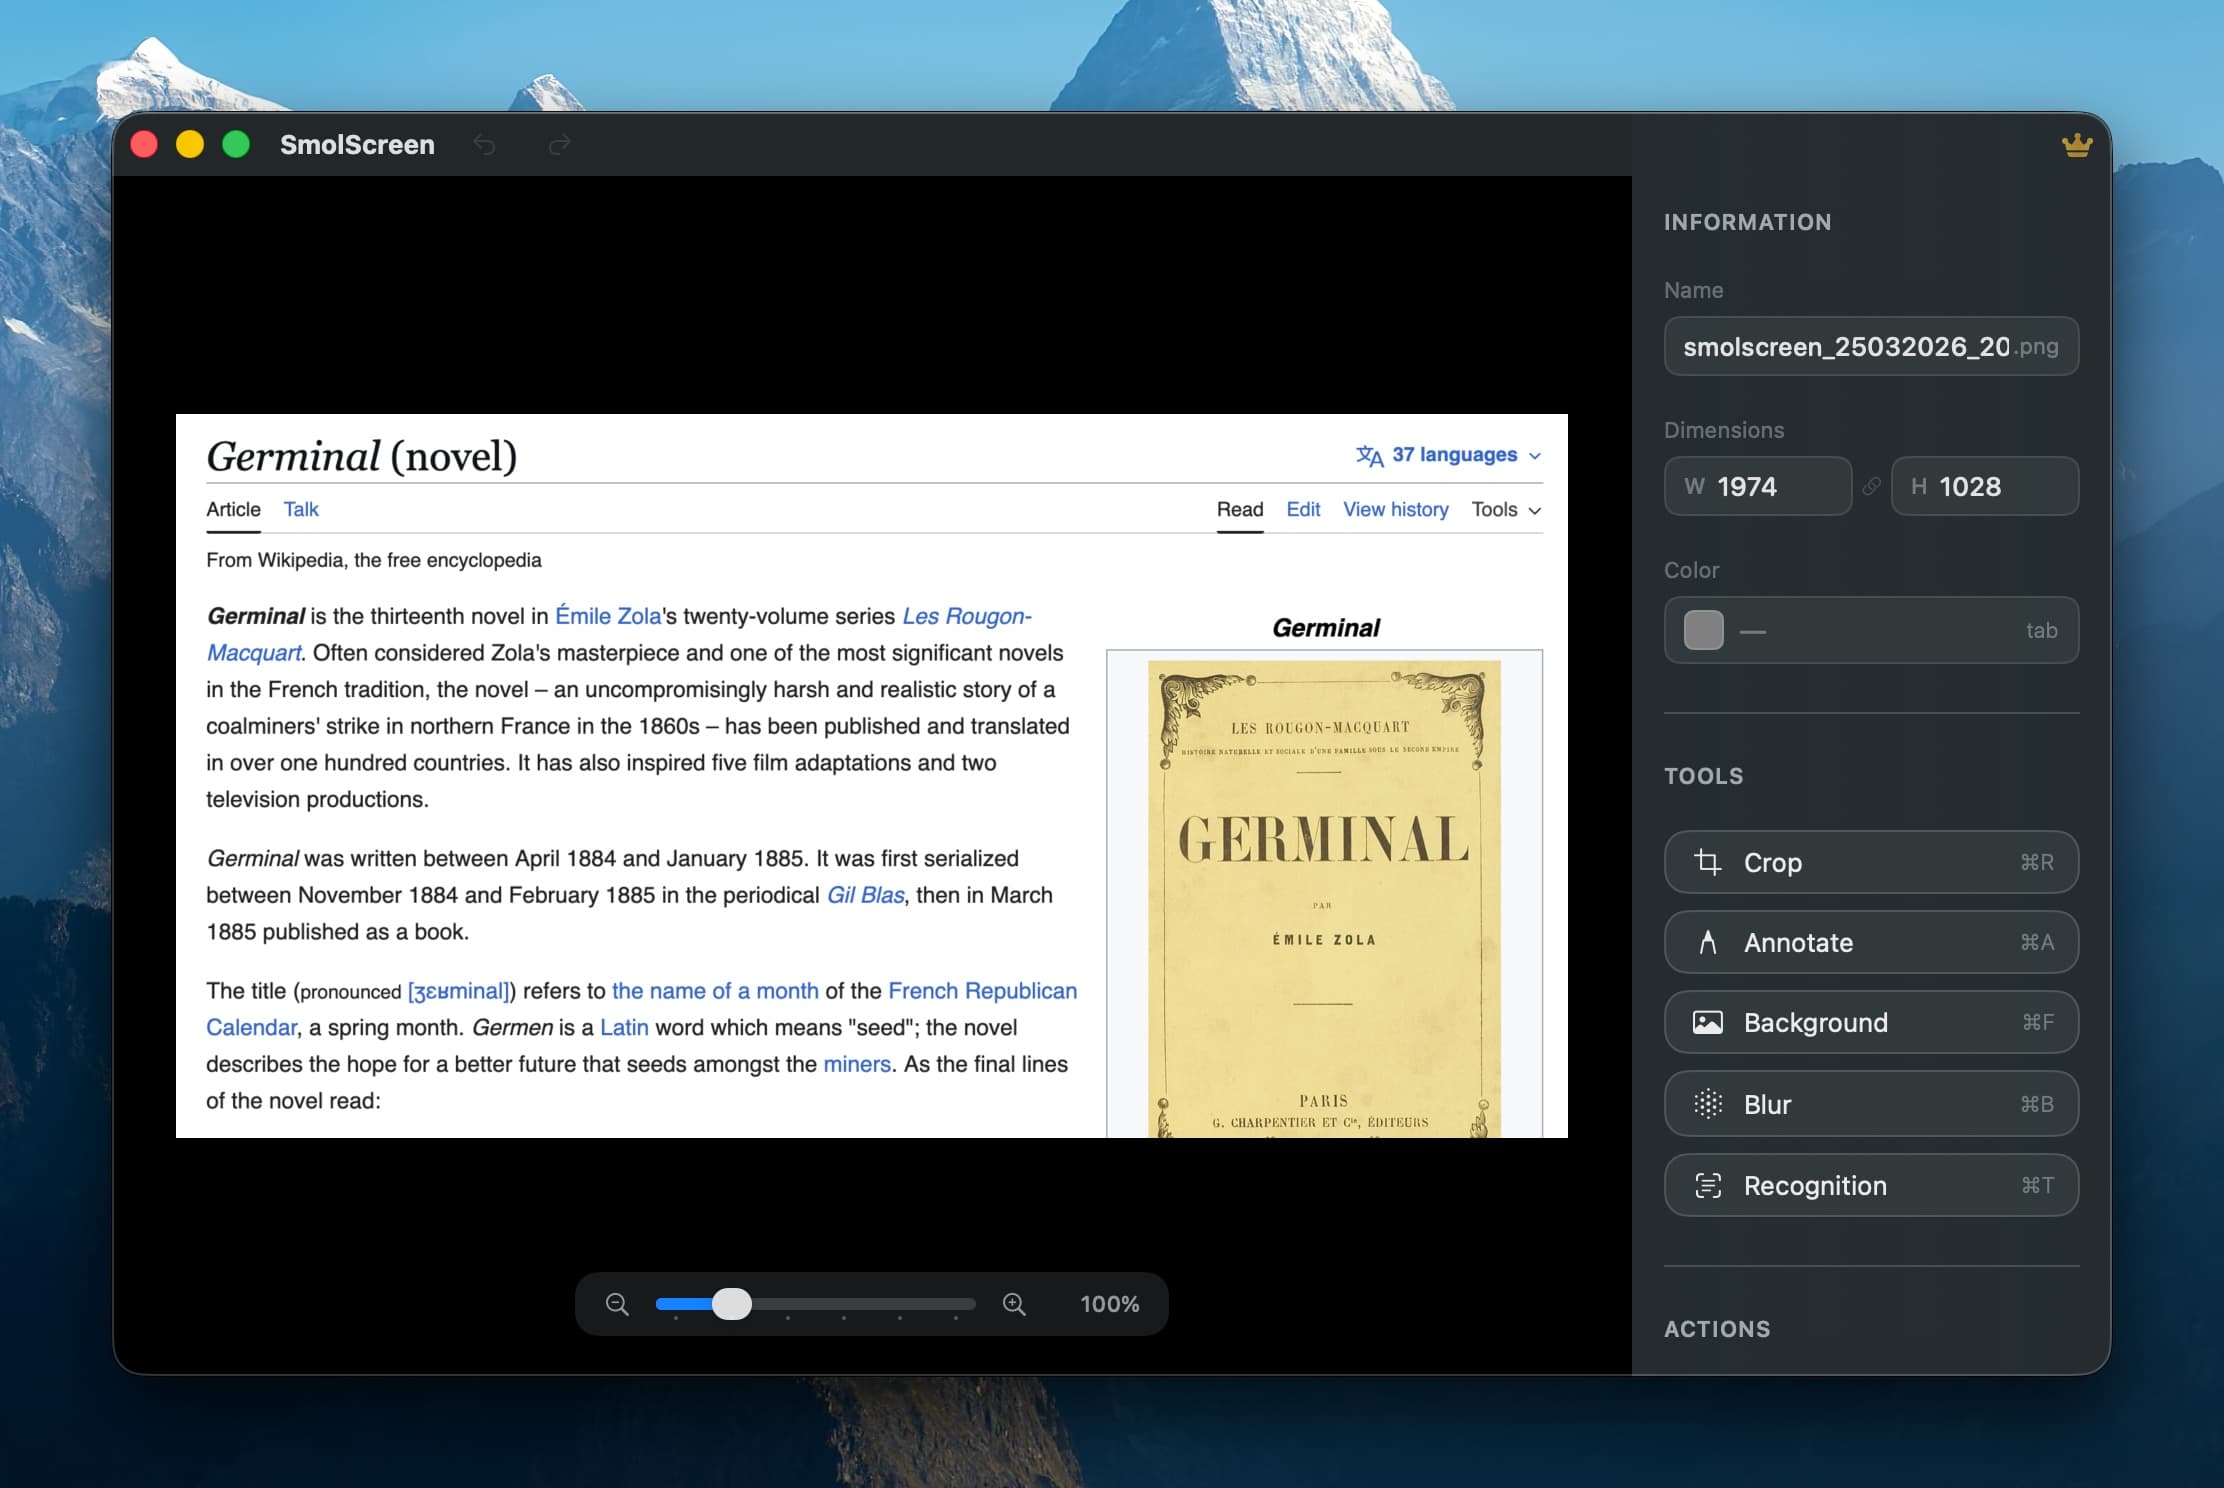
Task: Click the Crop tool icon
Action: coord(1708,862)
